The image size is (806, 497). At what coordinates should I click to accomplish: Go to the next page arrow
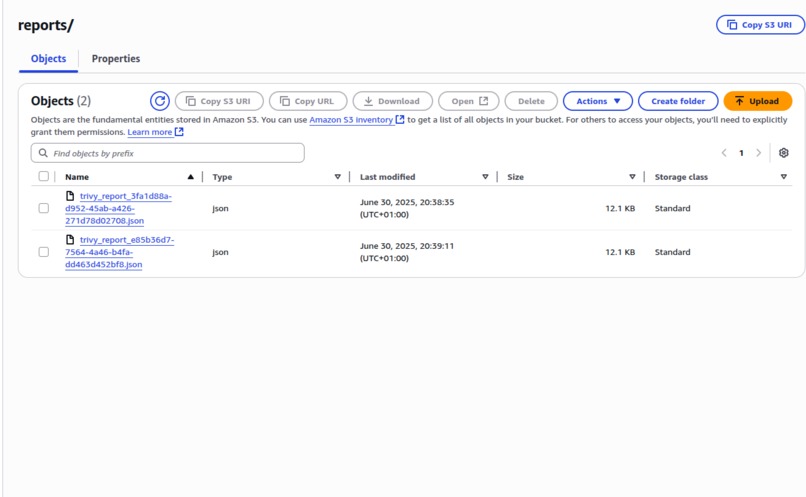tap(758, 153)
